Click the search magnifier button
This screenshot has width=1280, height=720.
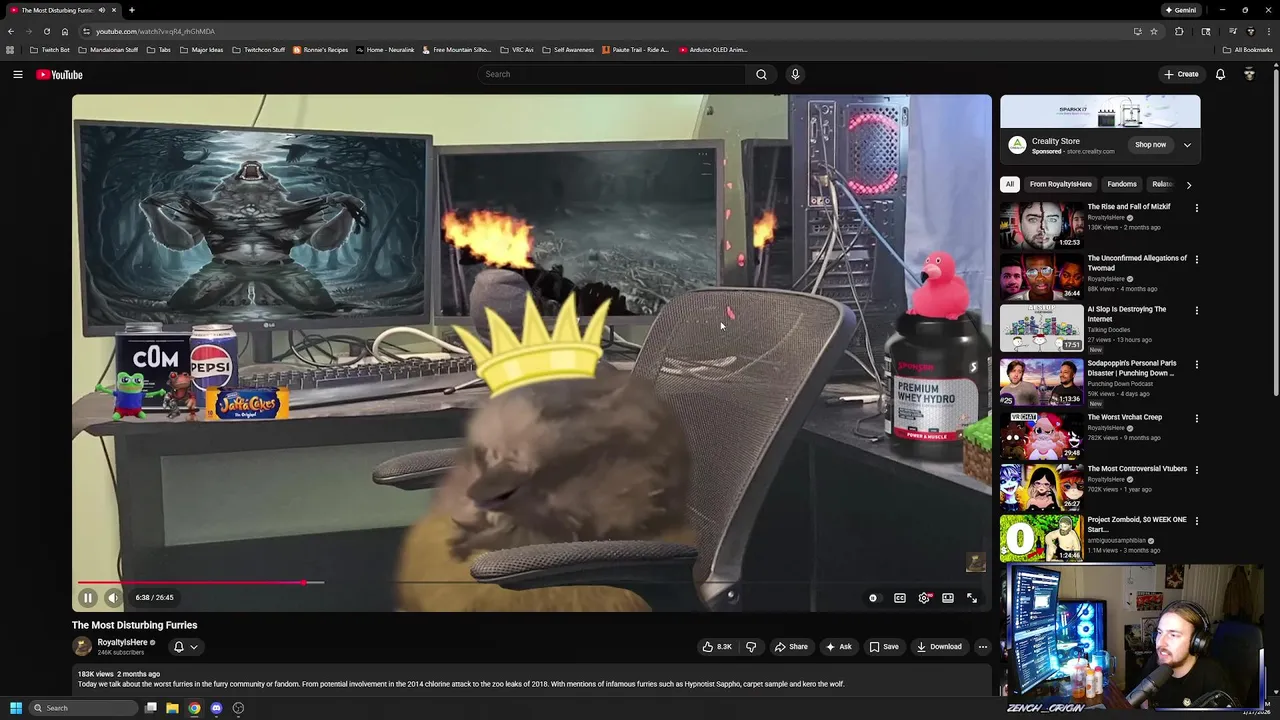pyautogui.click(x=761, y=74)
